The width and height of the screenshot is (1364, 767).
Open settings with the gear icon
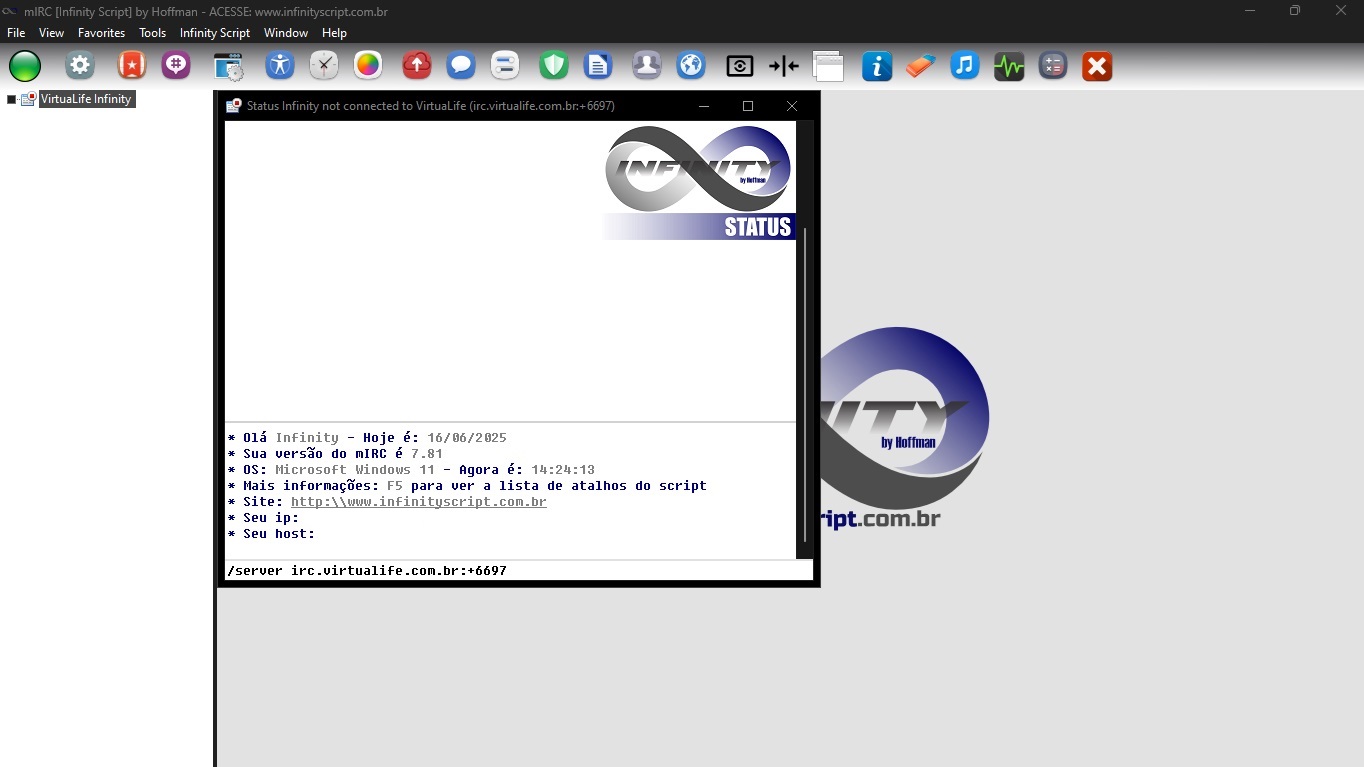point(80,67)
